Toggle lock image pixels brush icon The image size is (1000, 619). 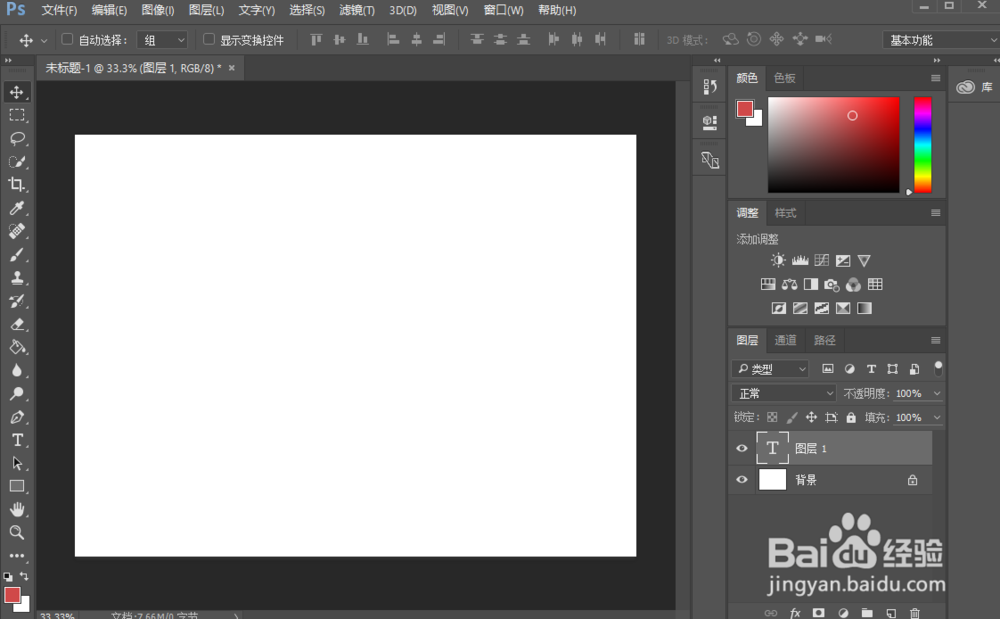point(791,418)
